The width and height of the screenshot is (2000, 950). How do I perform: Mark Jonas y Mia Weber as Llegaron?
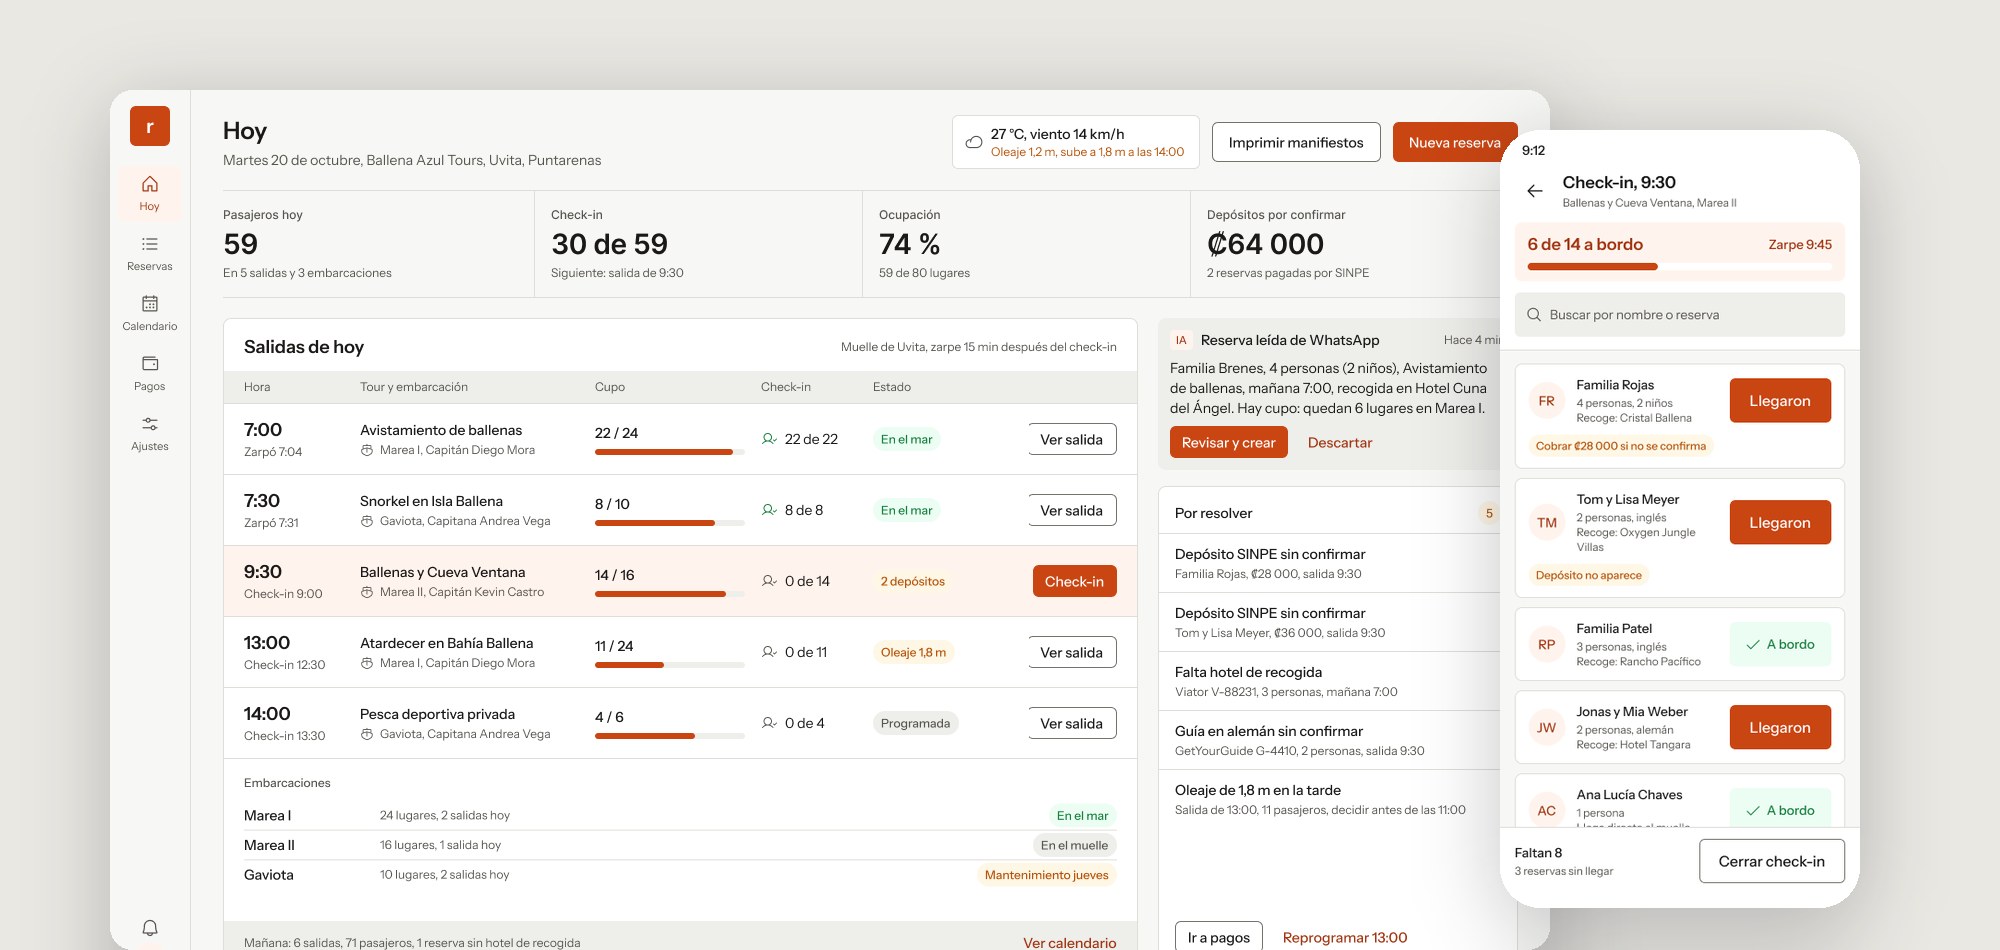[1780, 727]
